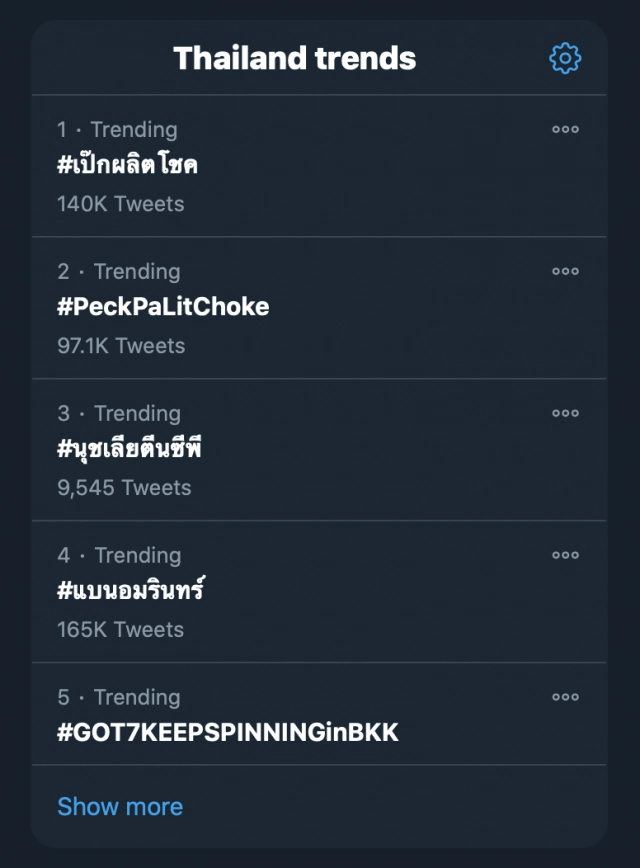Screen dimensions: 640x868
Task: Open the #PeckPaLitChoke trend
Action: point(162,307)
